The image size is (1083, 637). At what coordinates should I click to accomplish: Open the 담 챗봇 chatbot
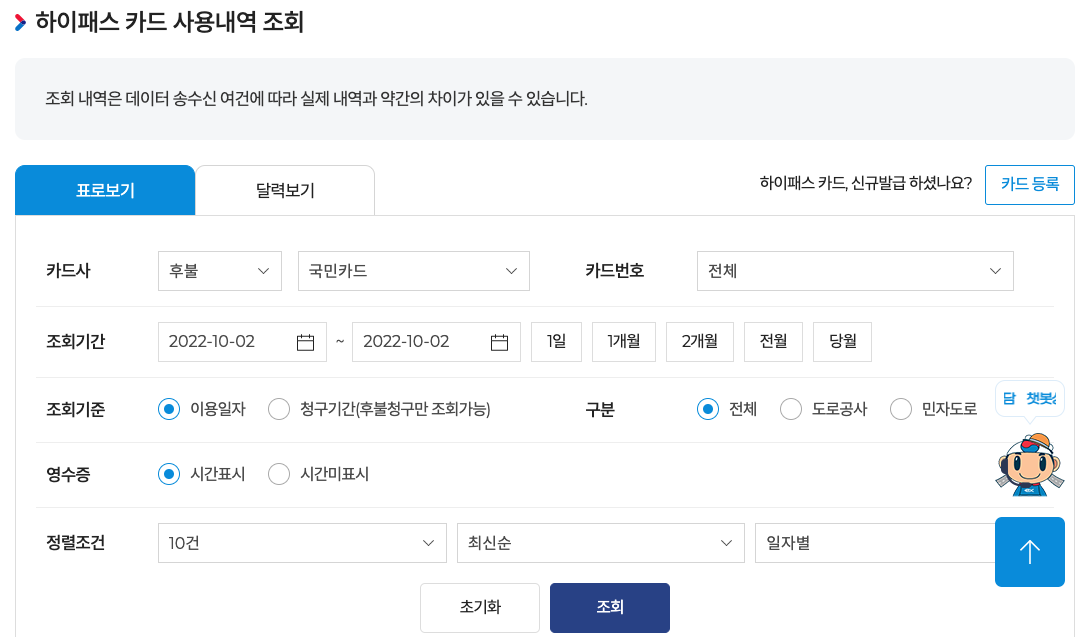tap(1029, 399)
